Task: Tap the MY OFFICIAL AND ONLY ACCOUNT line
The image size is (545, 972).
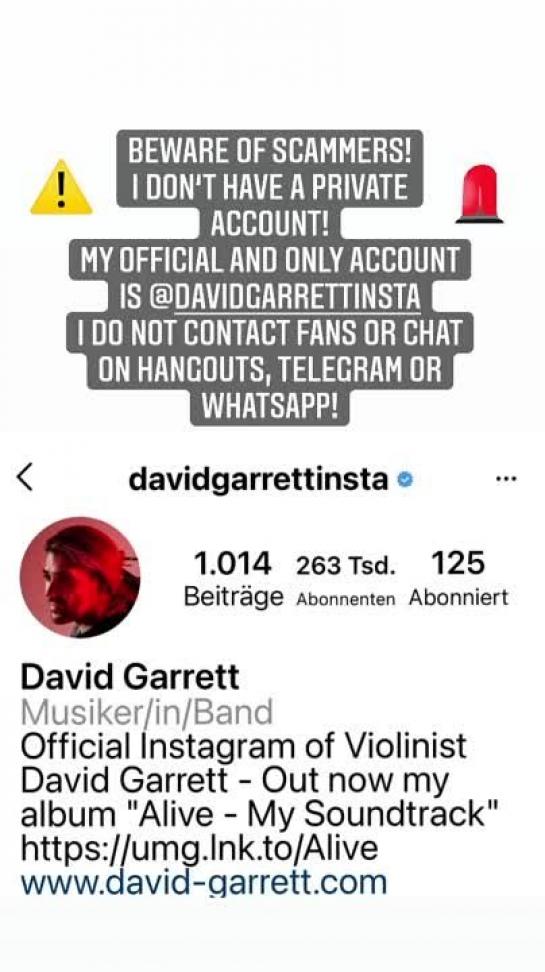Action: click(x=270, y=261)
